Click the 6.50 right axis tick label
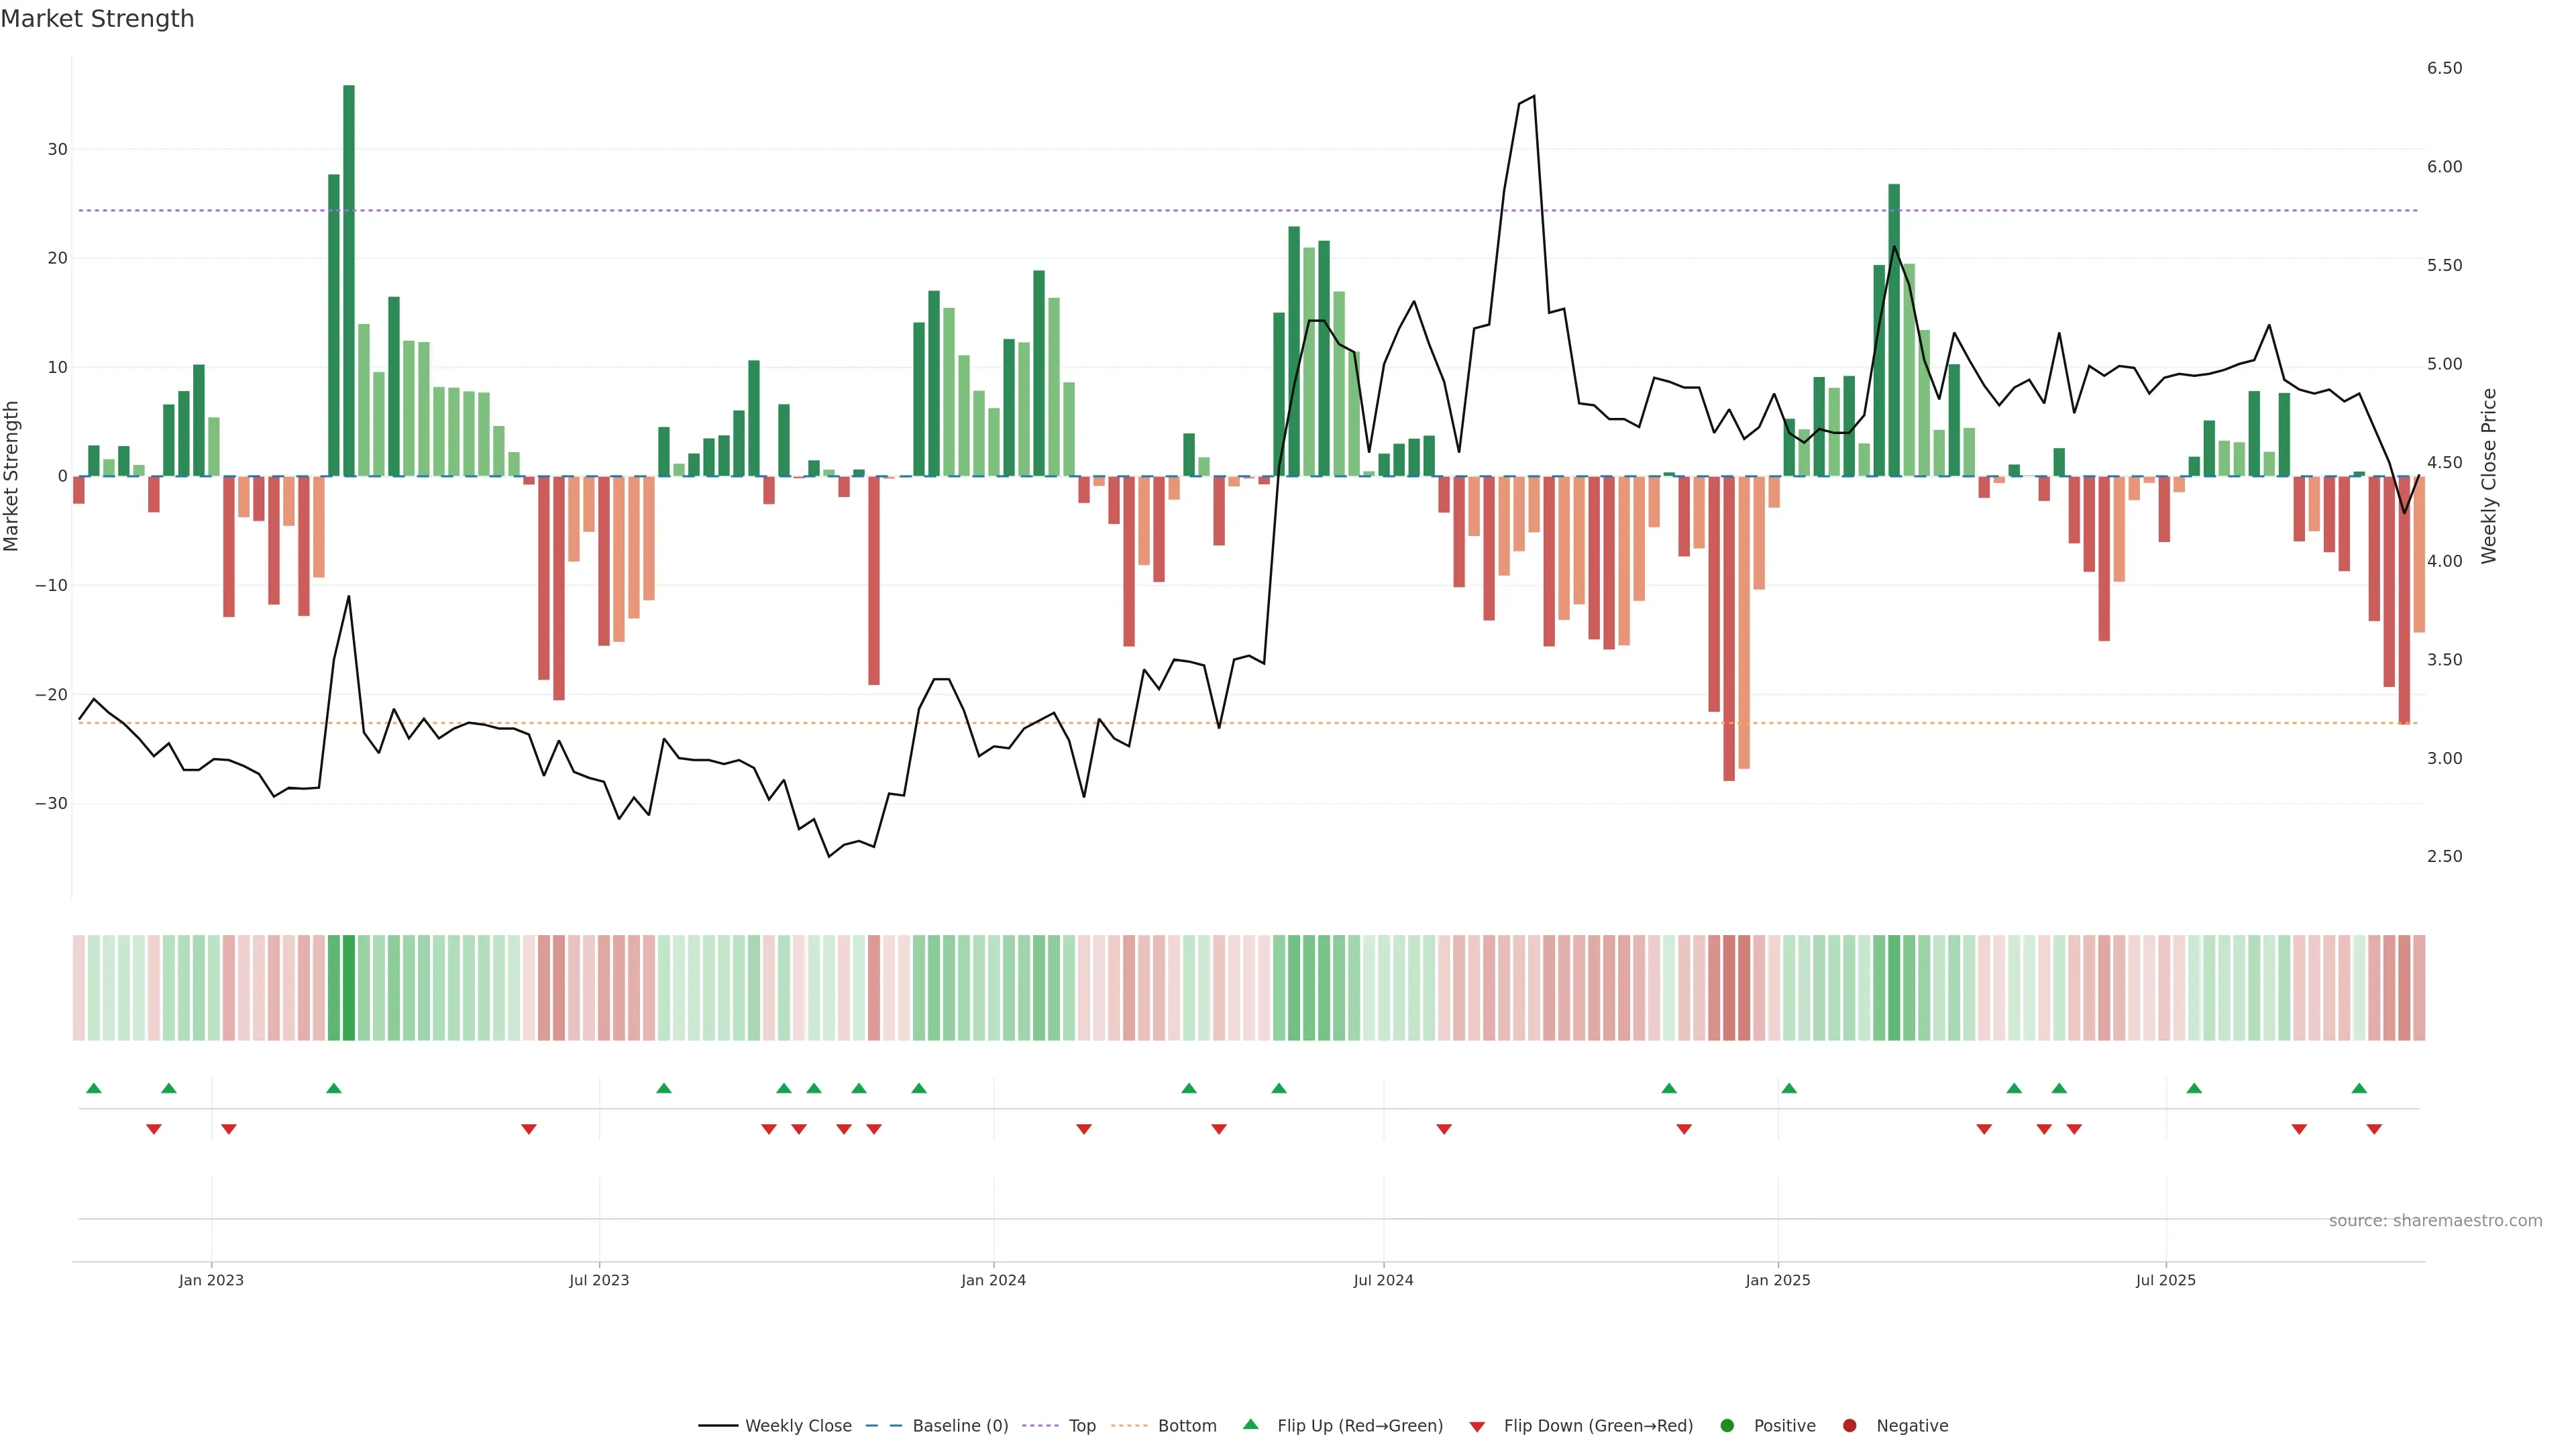The height and width of the screenshot is (1449, 2576). 2444,68
